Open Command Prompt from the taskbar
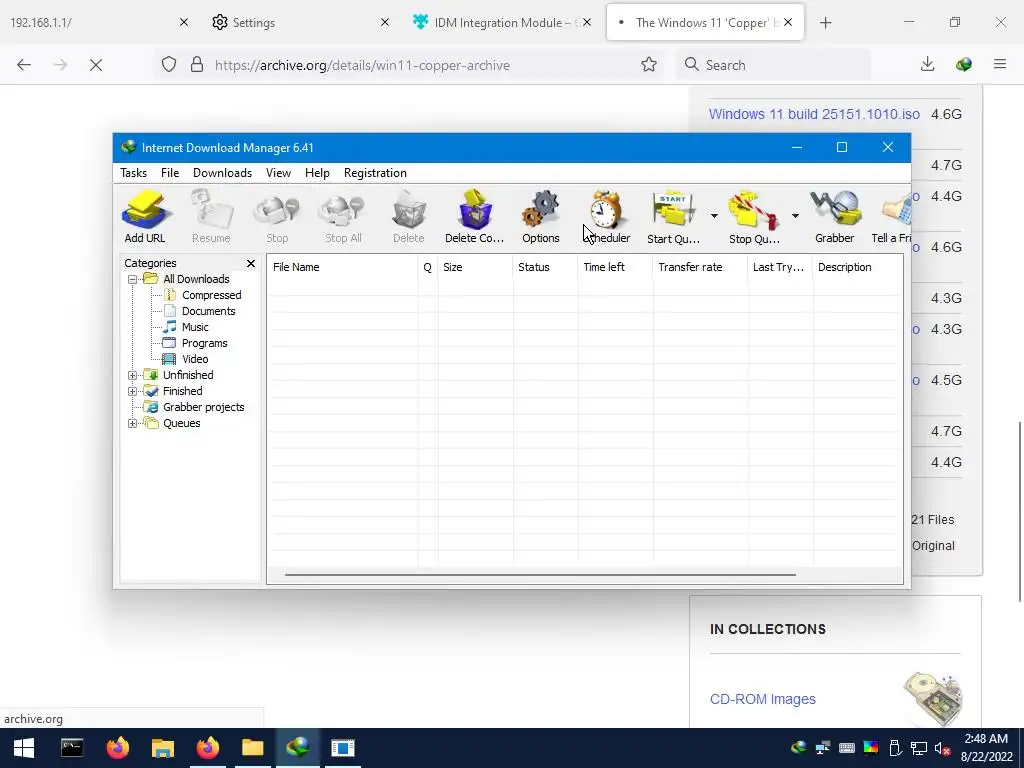 tap(72, 748)
